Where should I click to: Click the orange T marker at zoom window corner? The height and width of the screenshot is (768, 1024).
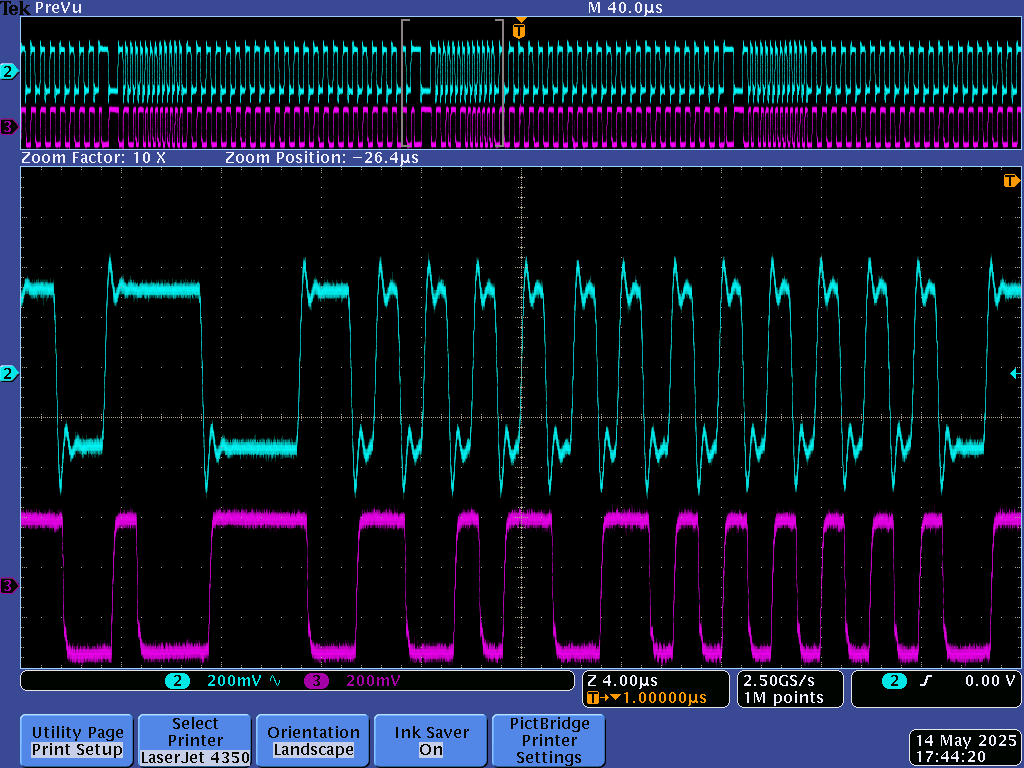[x=1011, y=181]
